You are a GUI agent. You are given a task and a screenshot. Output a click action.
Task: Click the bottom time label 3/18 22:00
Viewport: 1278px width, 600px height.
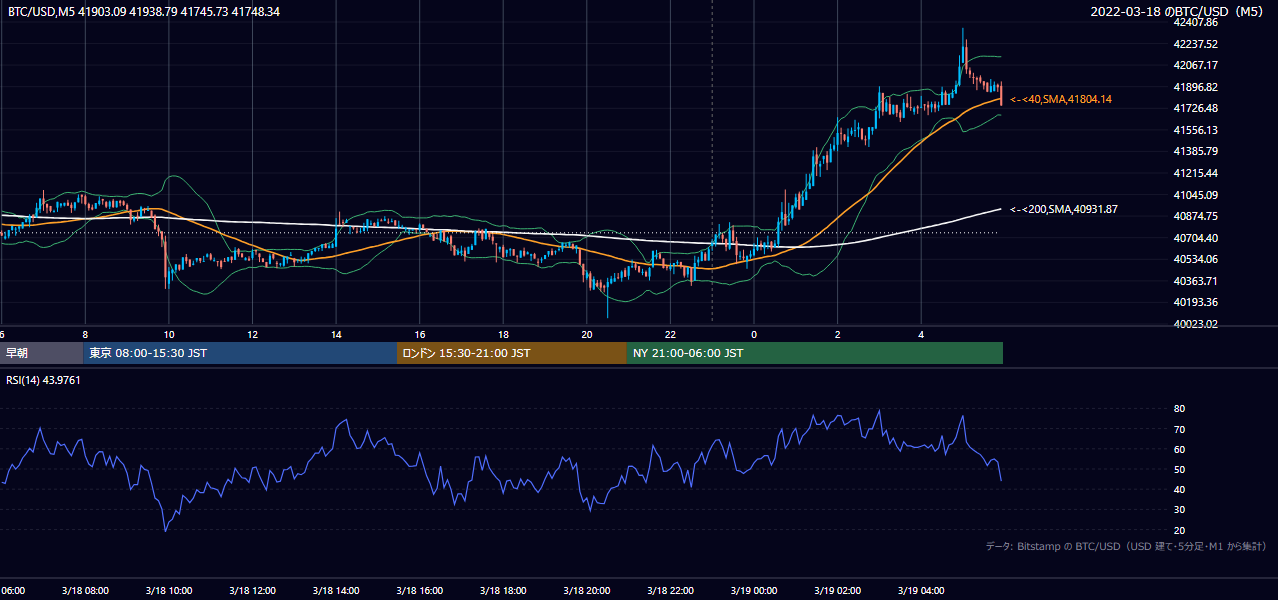(670, 590)
